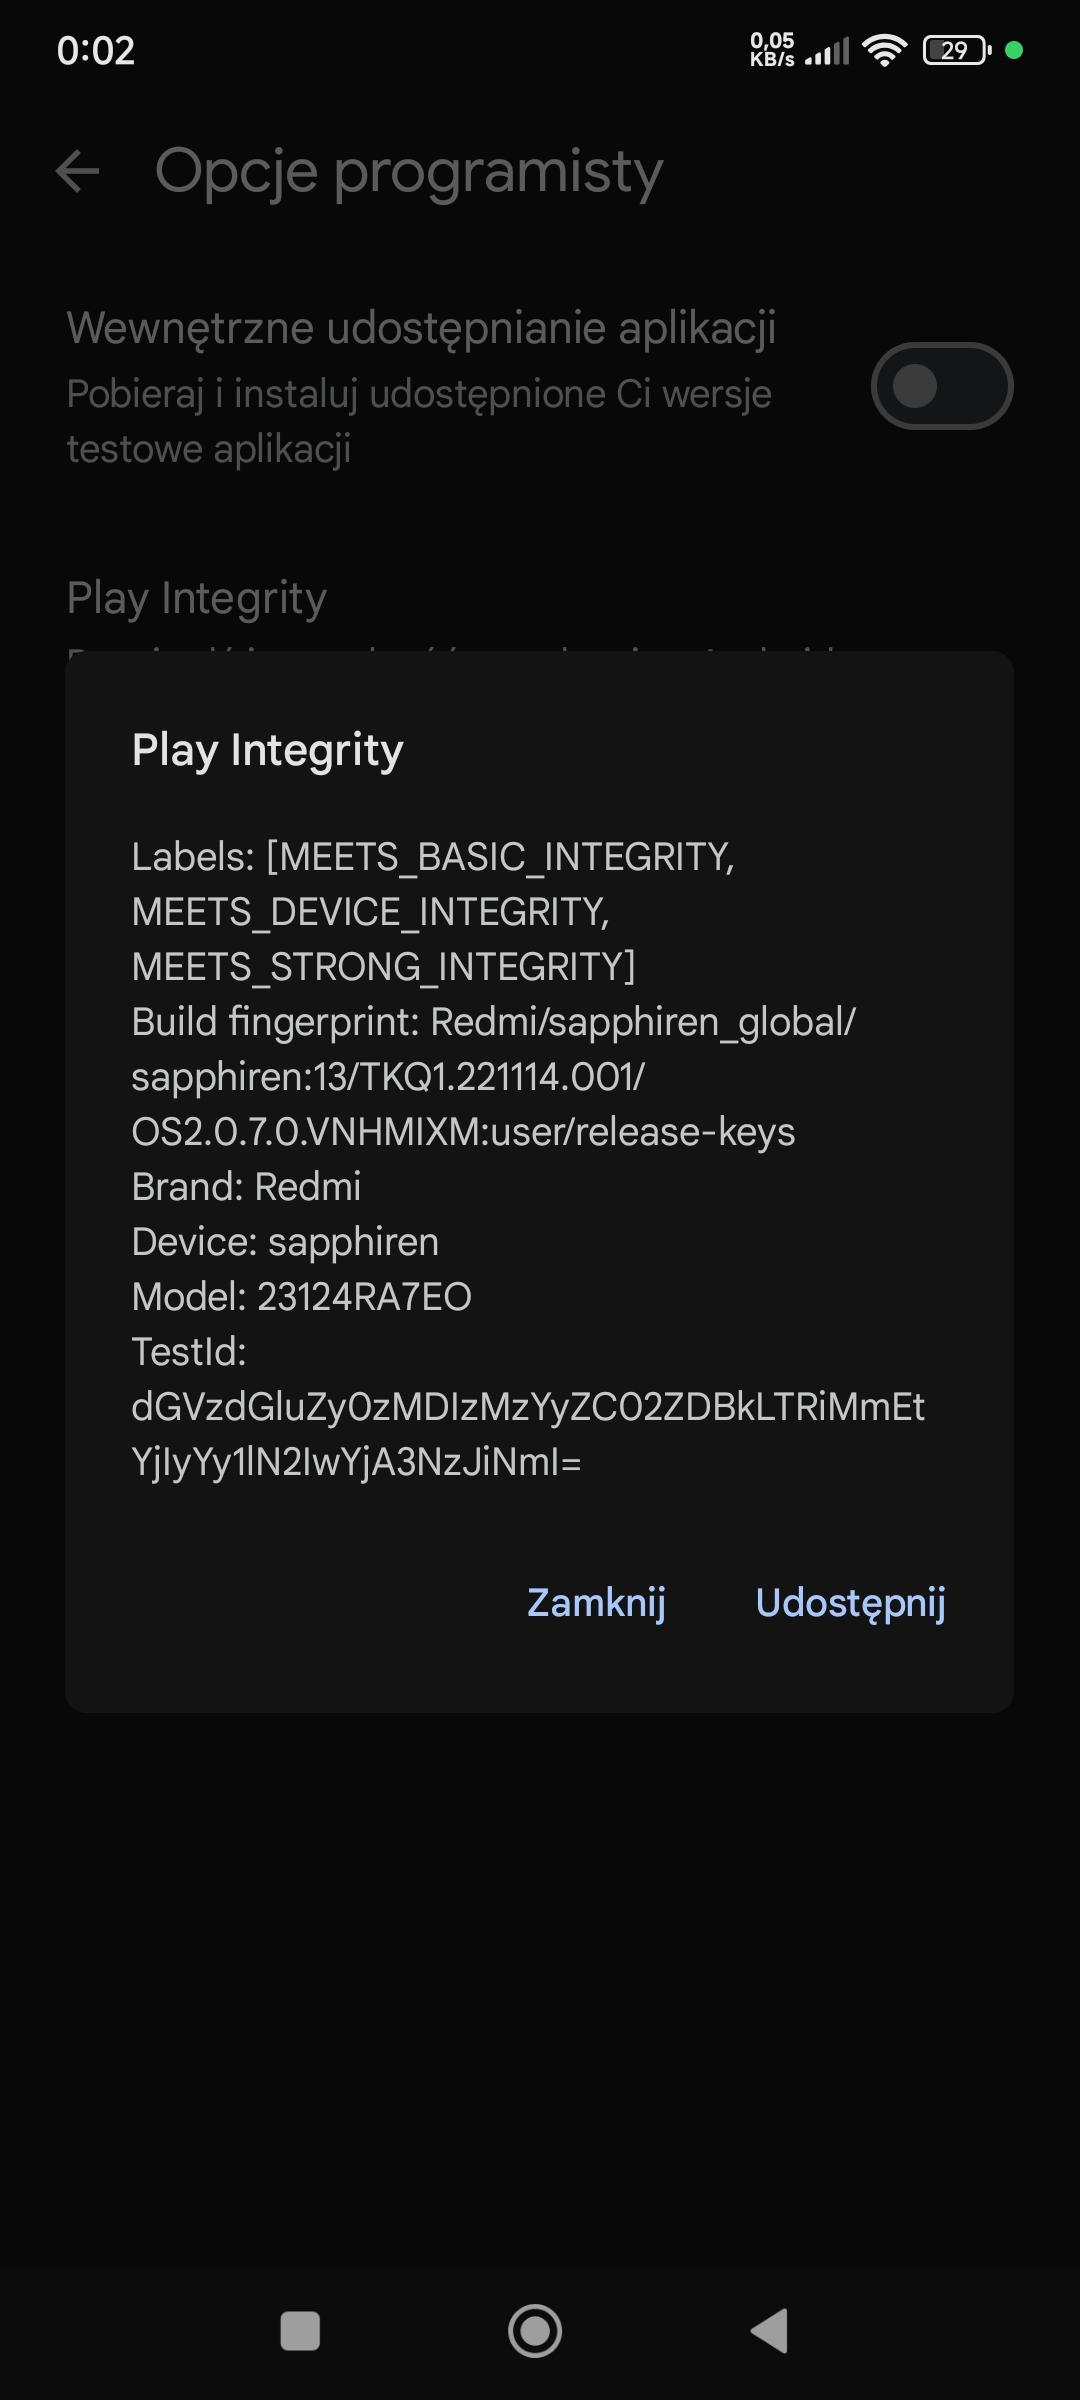Click the Play Integrity dialog title

point(268,750)
